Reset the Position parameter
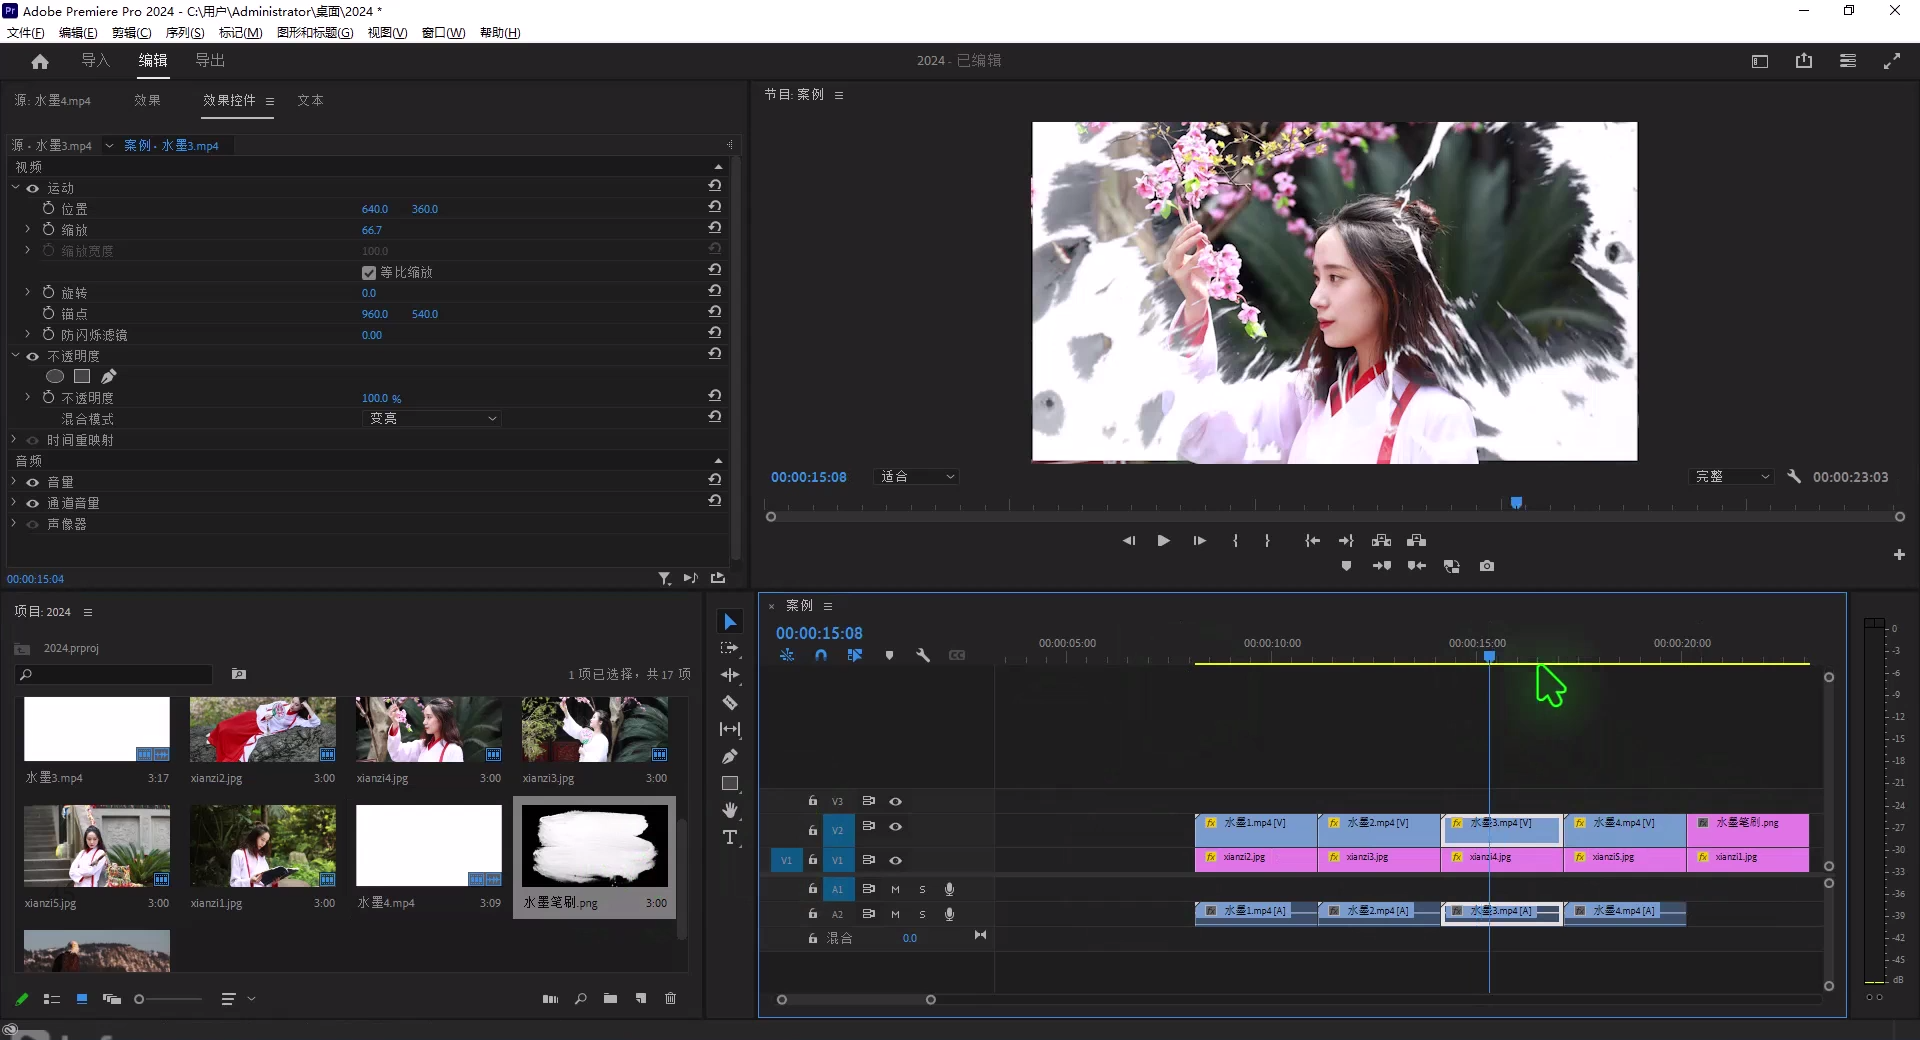The height and width of the screenshot is (1040, 1920). point(715,207)
